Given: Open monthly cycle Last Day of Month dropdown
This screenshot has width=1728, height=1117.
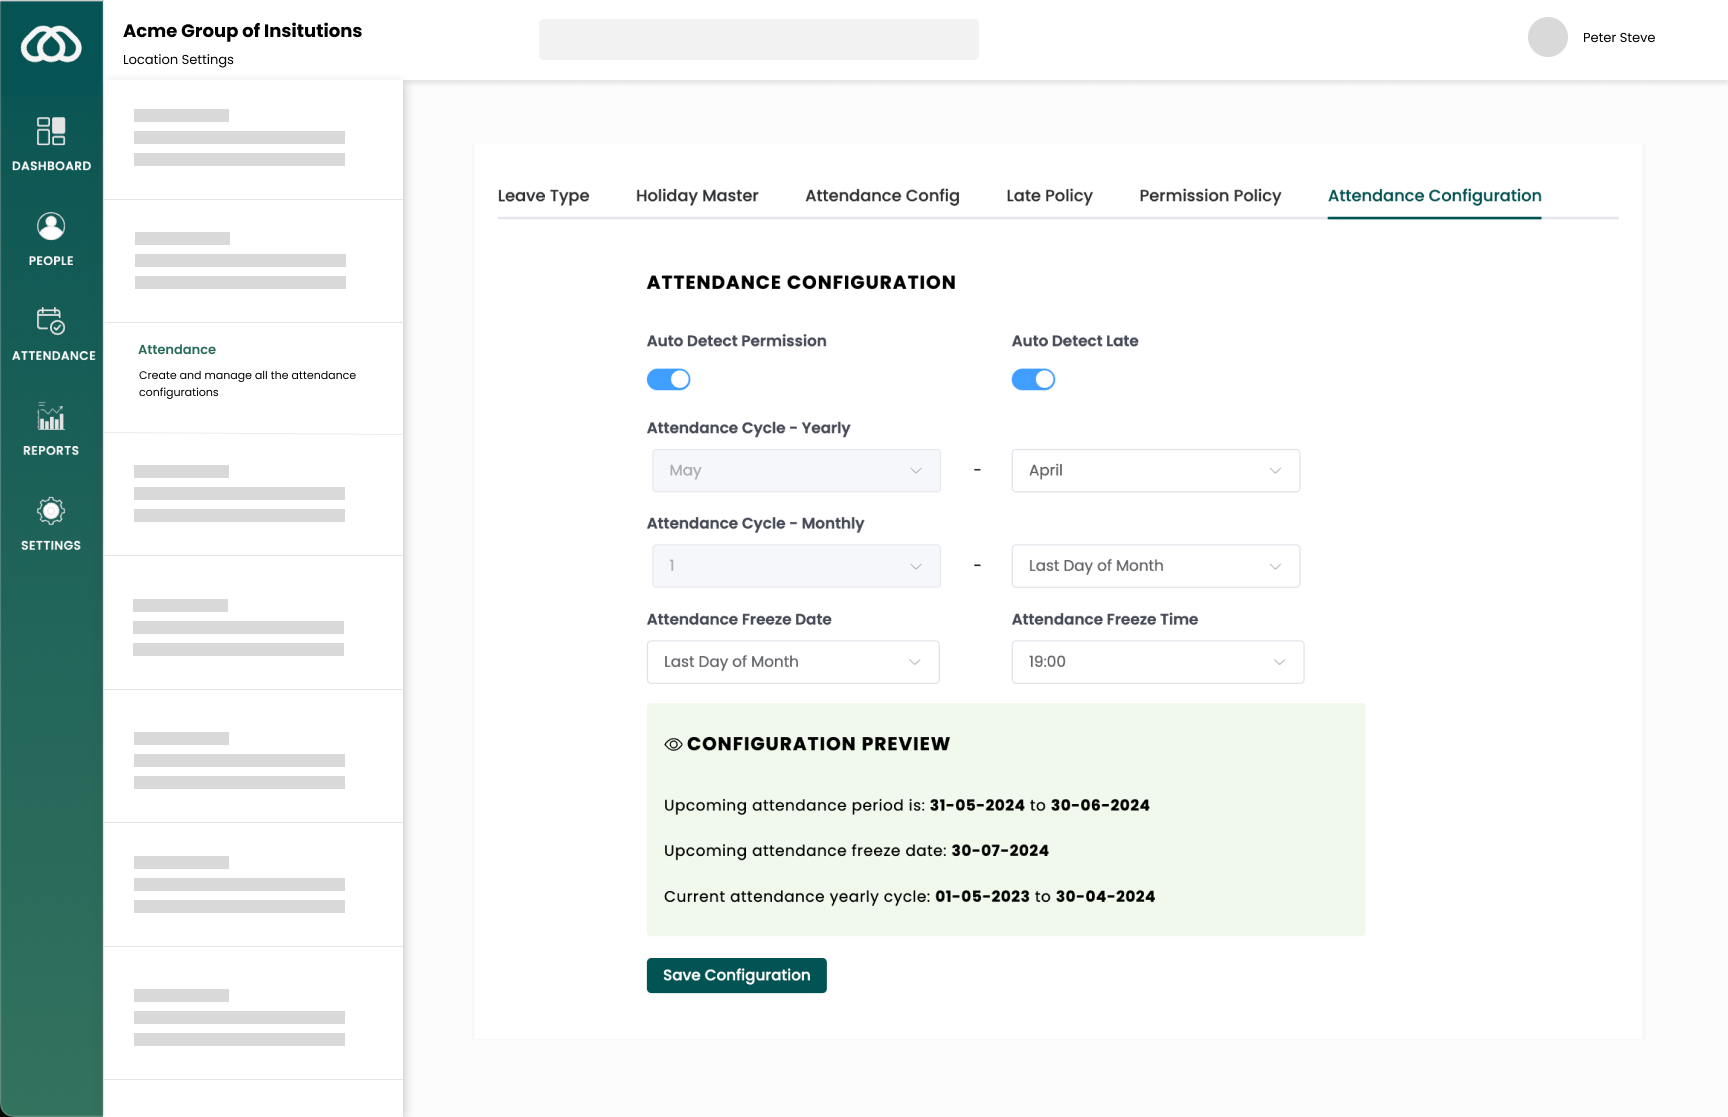Looking at the screenshot, I should [x=1155, y=566].
